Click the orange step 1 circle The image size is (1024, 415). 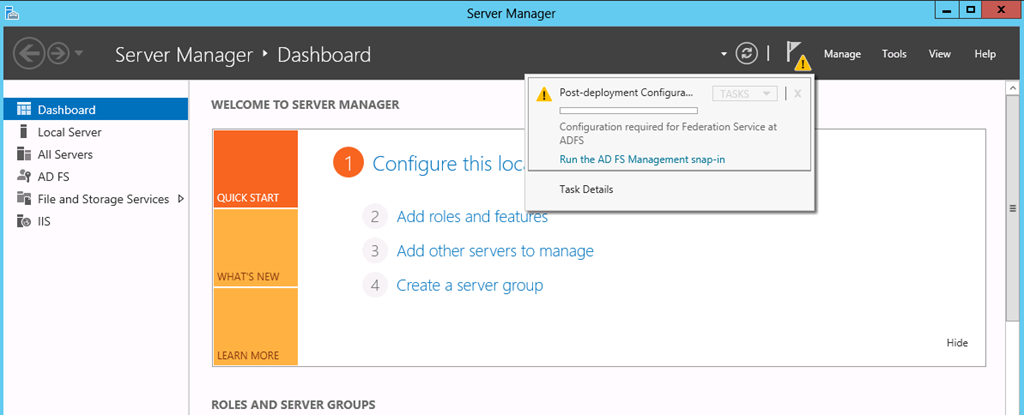tap(348, 163)
